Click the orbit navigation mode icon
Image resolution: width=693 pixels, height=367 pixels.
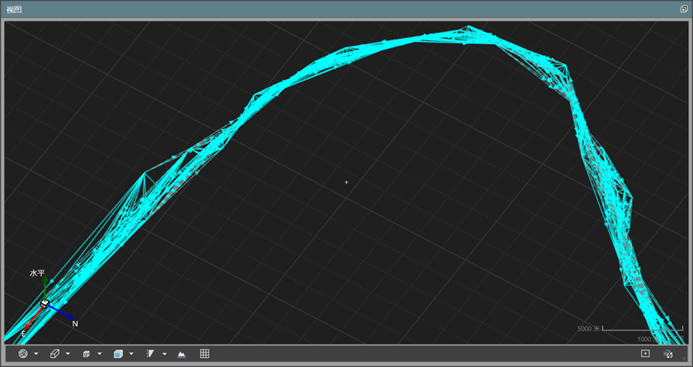click(23, 354)
